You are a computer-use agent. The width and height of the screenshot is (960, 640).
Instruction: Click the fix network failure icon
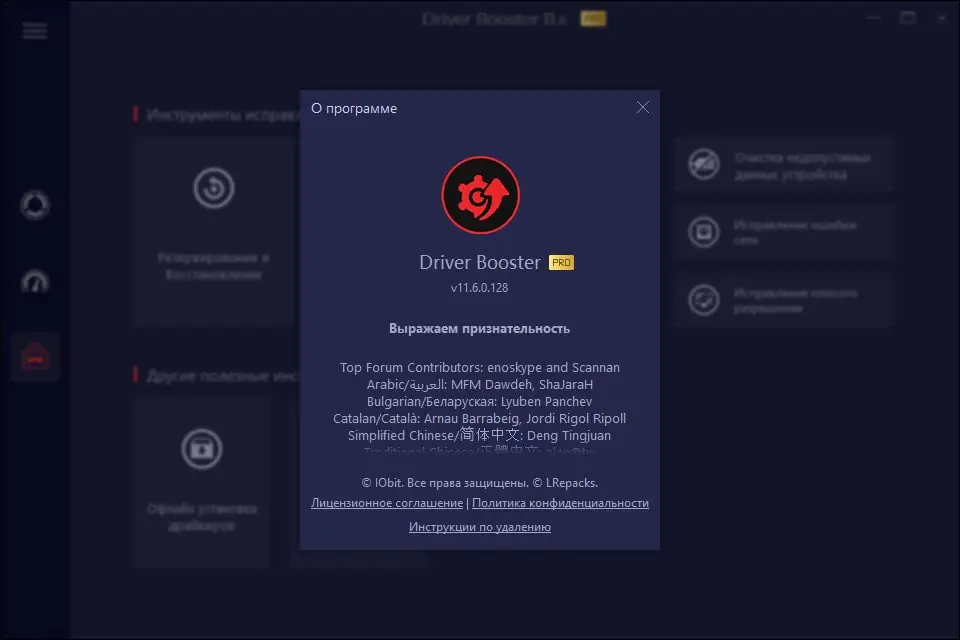pos(704,232)
